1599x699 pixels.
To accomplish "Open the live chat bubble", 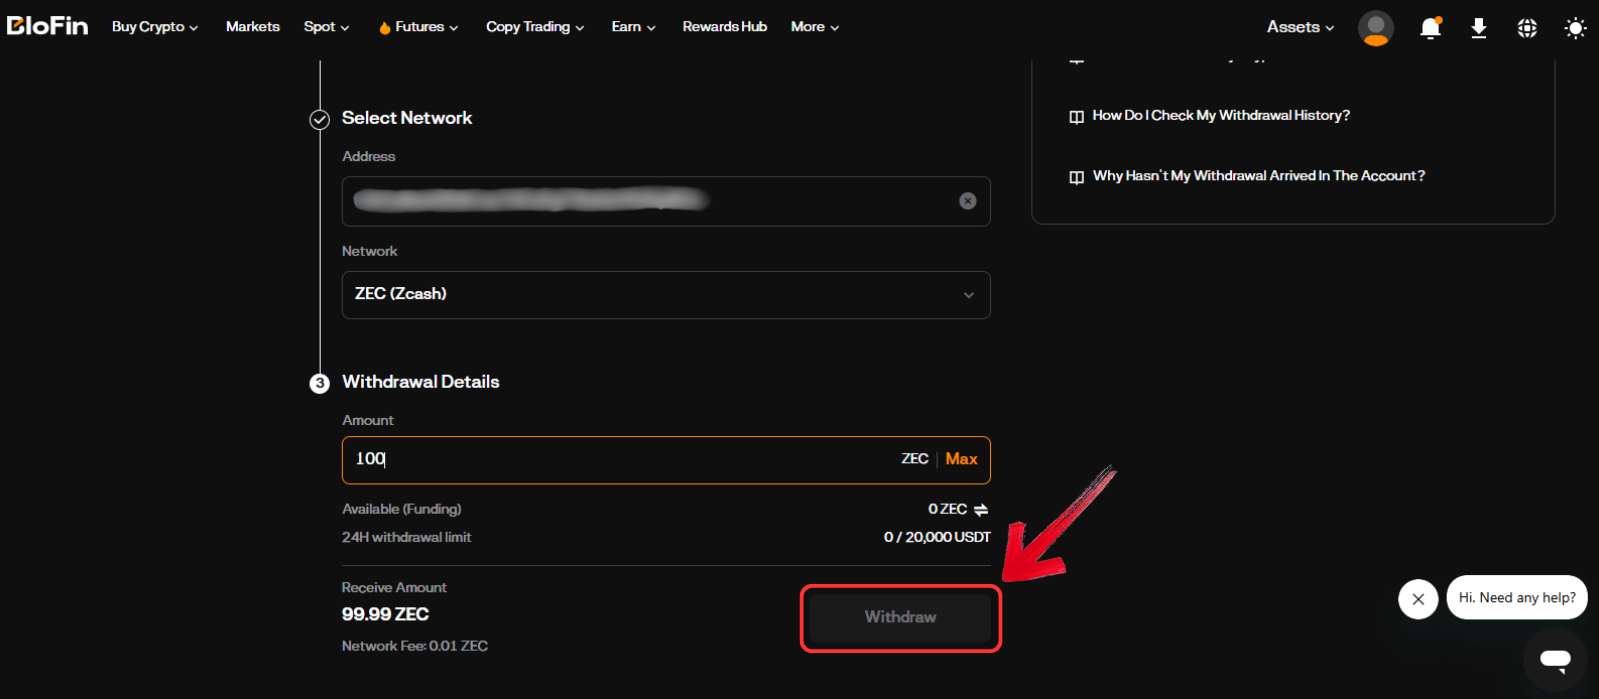I will (1555, 659).
